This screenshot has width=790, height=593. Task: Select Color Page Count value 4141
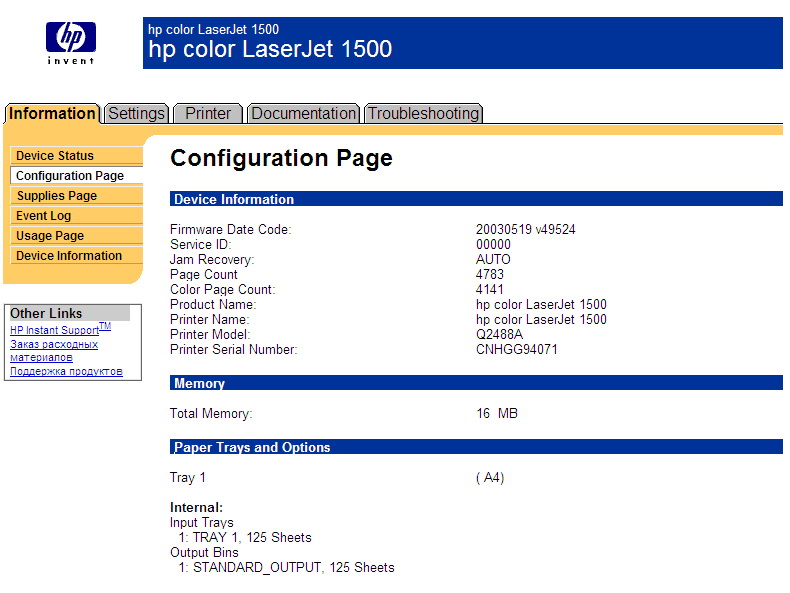click(490, 289)
